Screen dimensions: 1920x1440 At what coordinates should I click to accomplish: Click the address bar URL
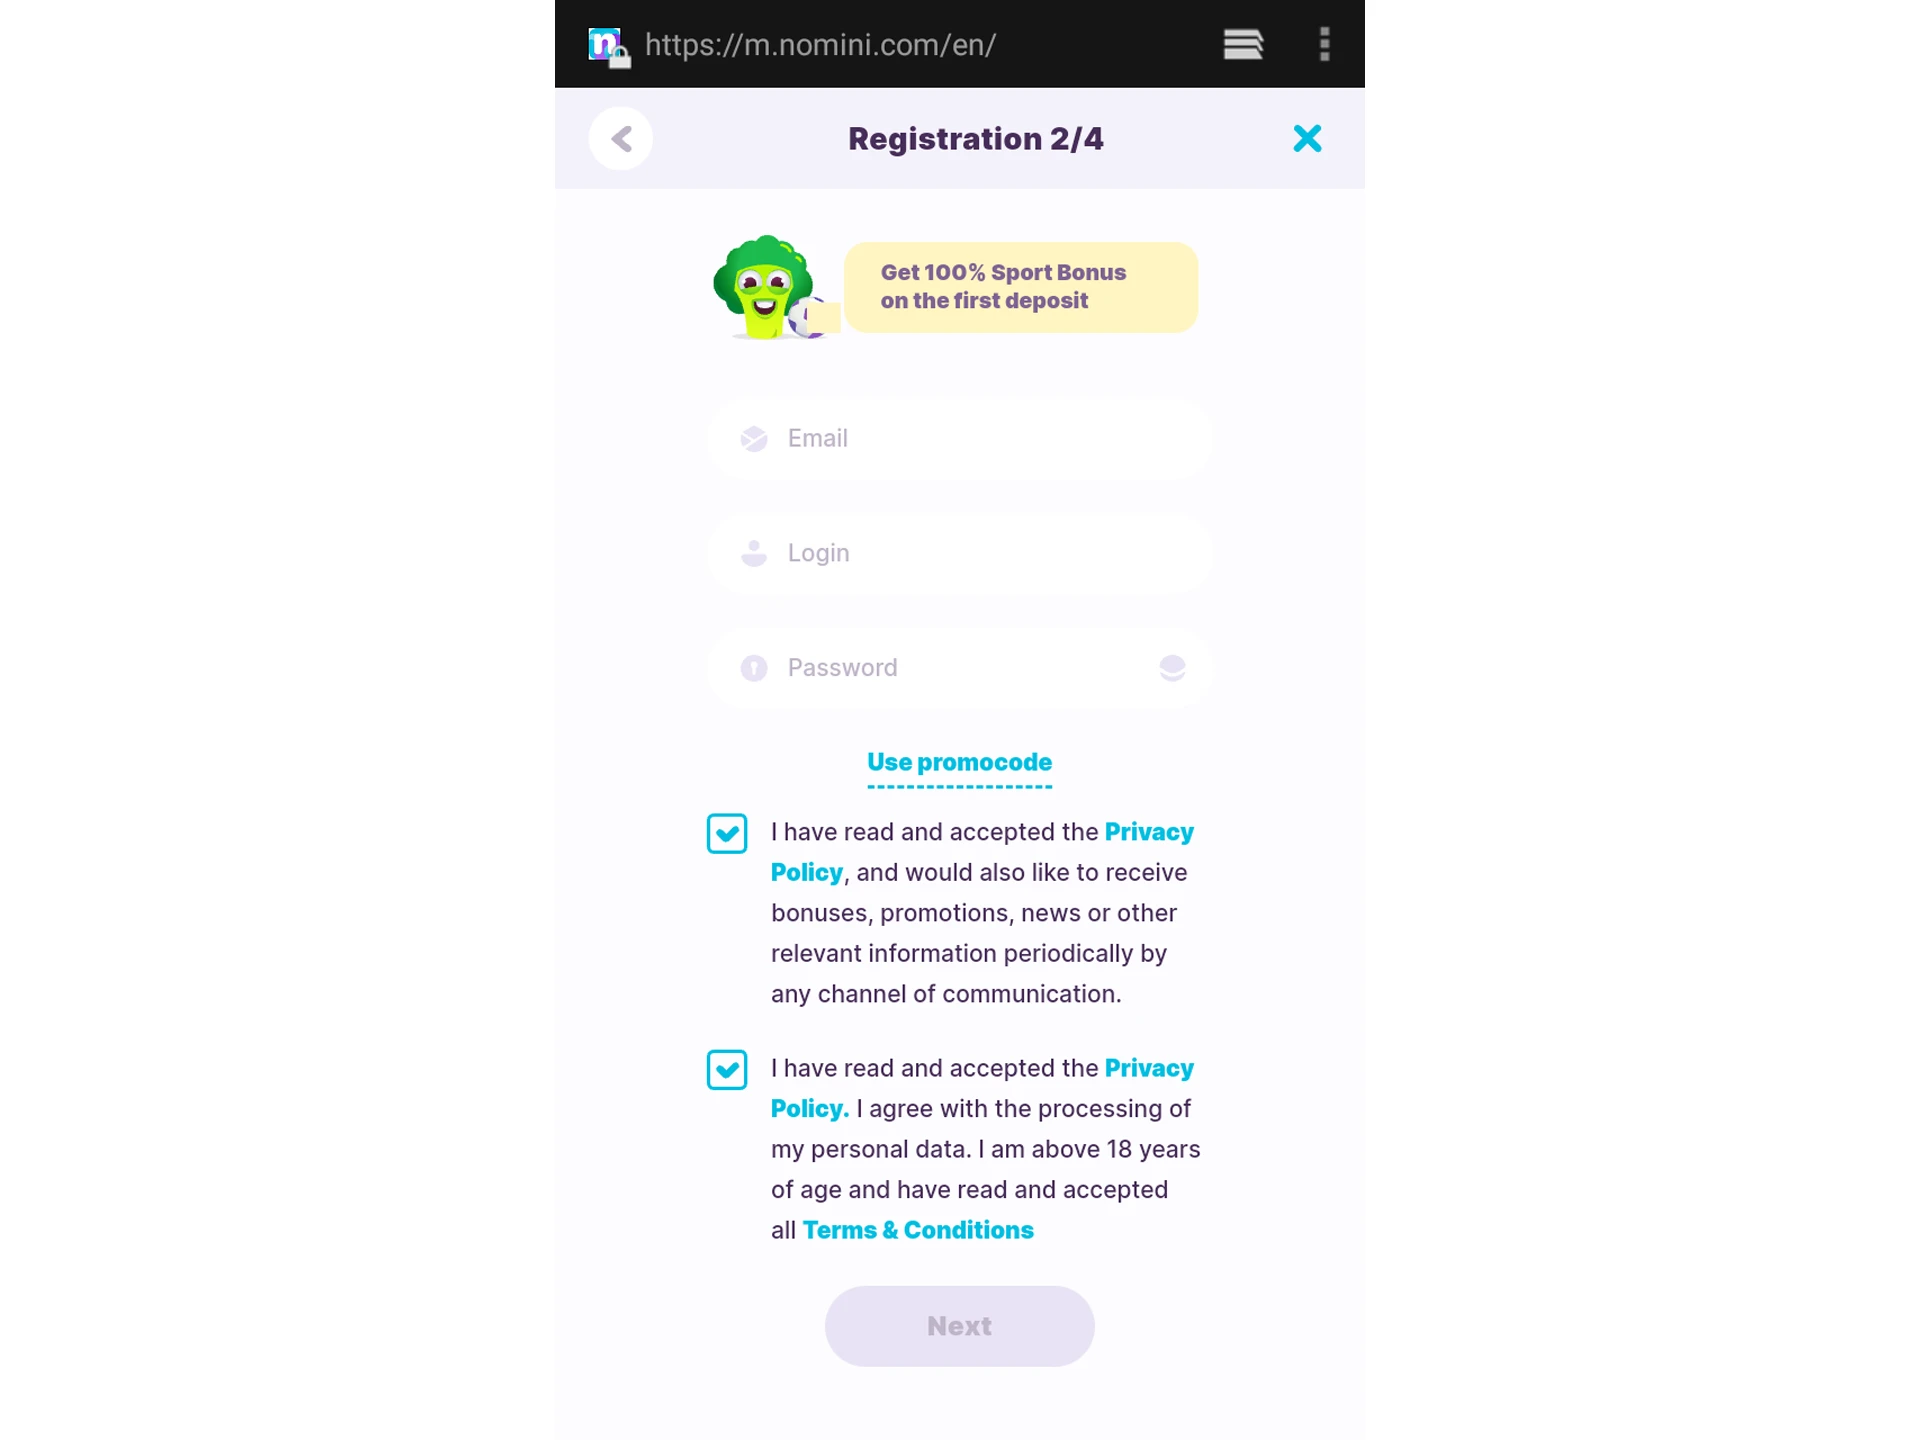coord(819,44)
